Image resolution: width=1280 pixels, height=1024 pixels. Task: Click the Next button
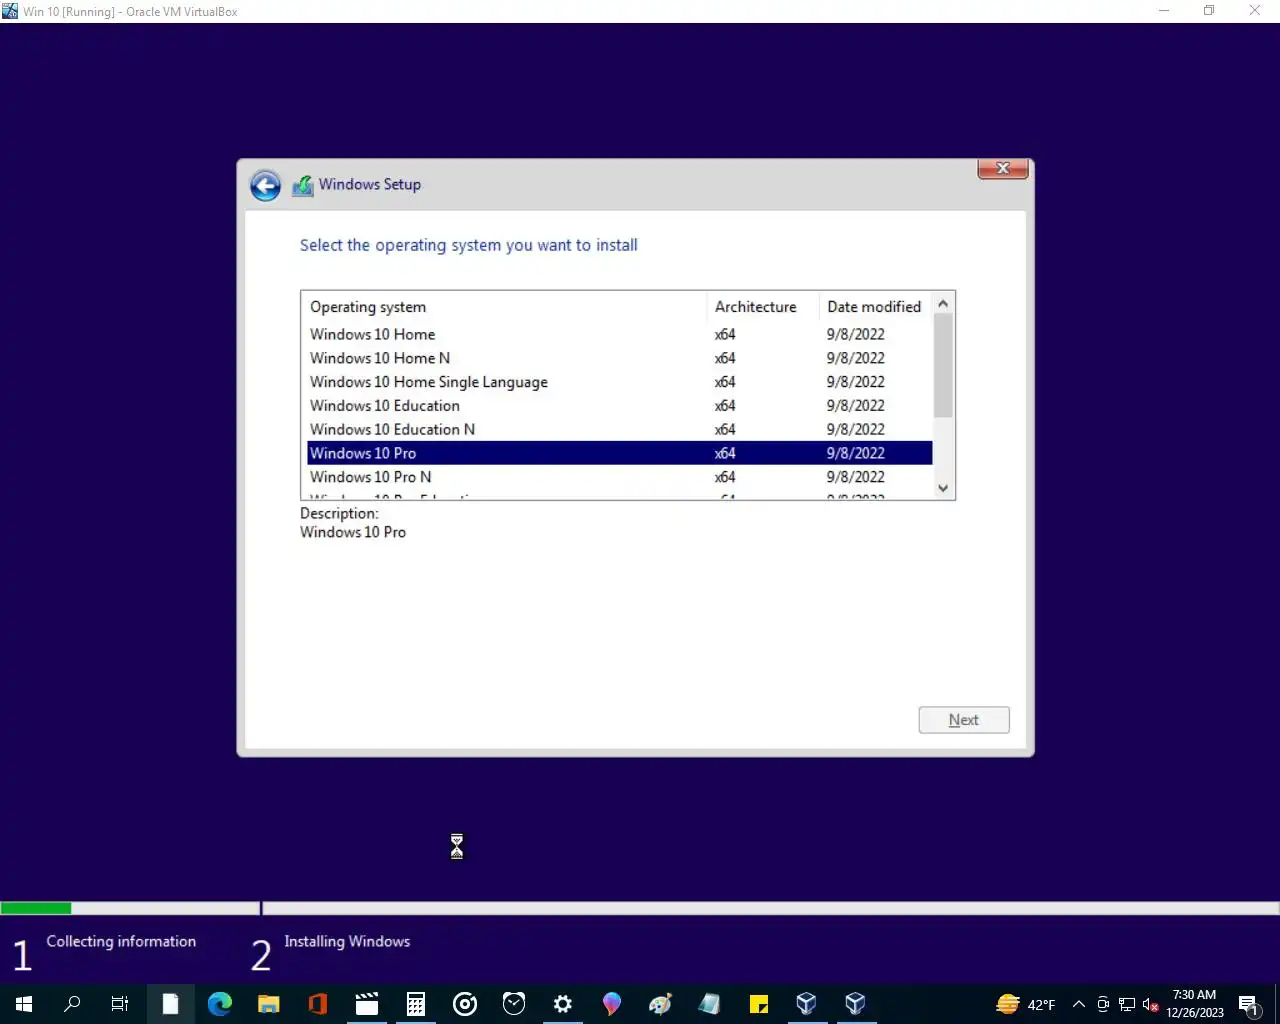point(964,720)
